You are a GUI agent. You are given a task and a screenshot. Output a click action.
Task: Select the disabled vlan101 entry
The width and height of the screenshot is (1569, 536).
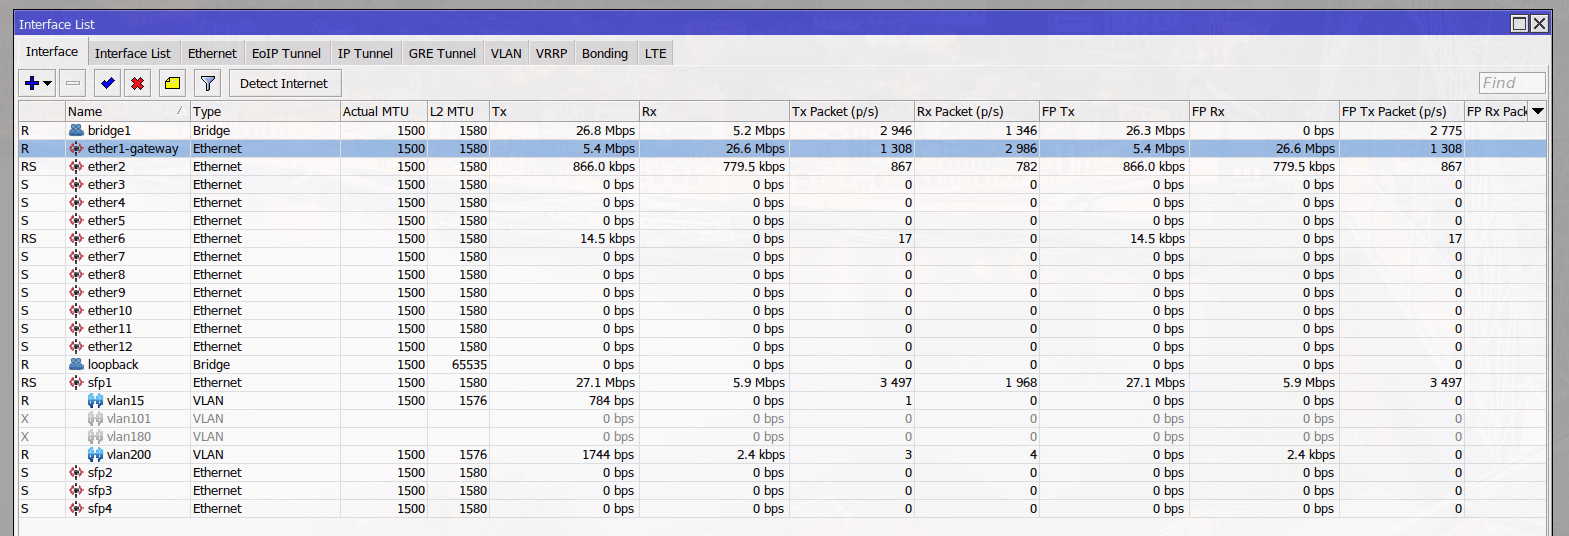tap(128, 418)
